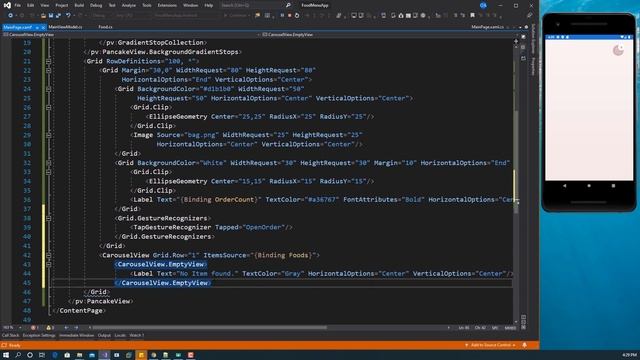Click the navigate back arrow below editor

click(66, 327)
